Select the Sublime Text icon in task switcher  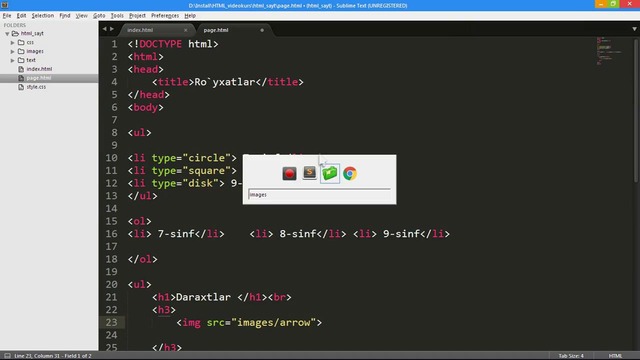pos(309,173)
